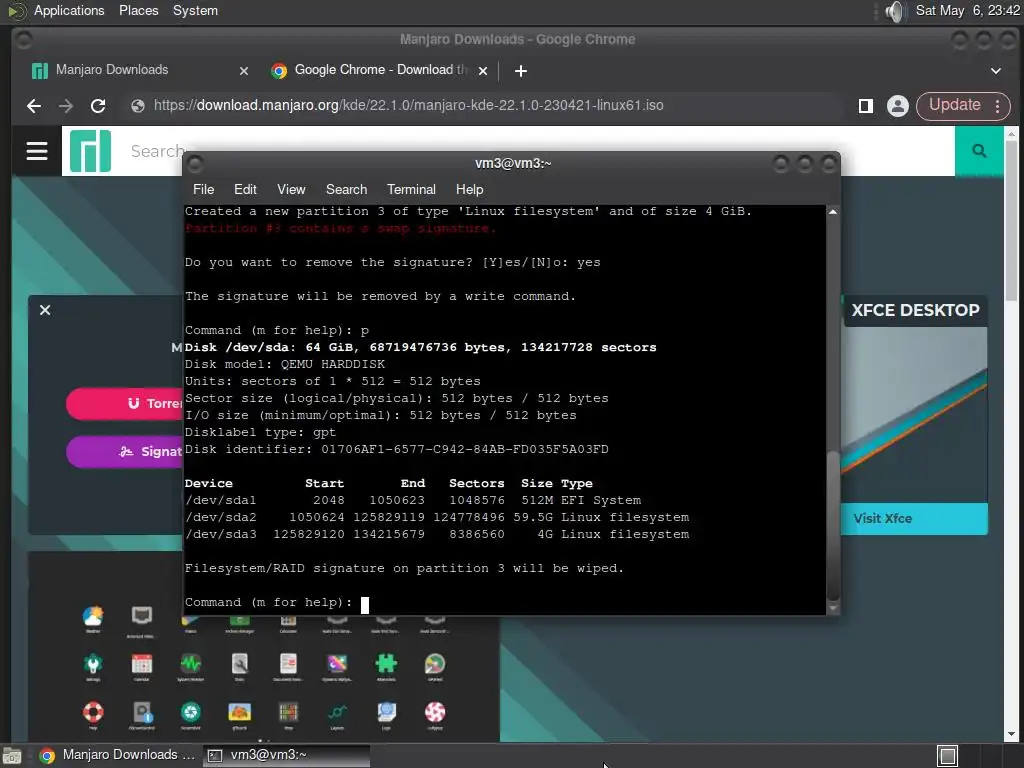Open the terminal Help menu
Image resolution: width=1024 pixels, height=768 pixels.
pos(469,189)
